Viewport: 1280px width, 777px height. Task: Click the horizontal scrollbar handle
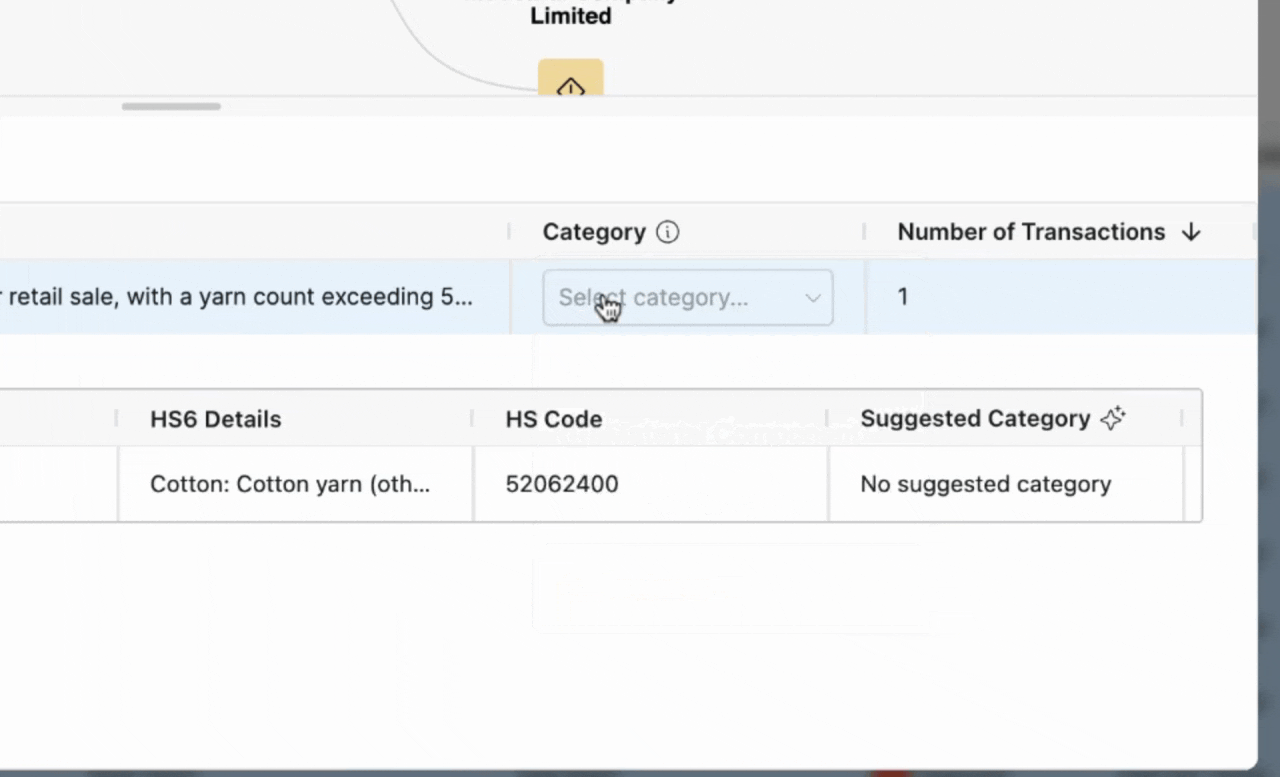point(171,106)
